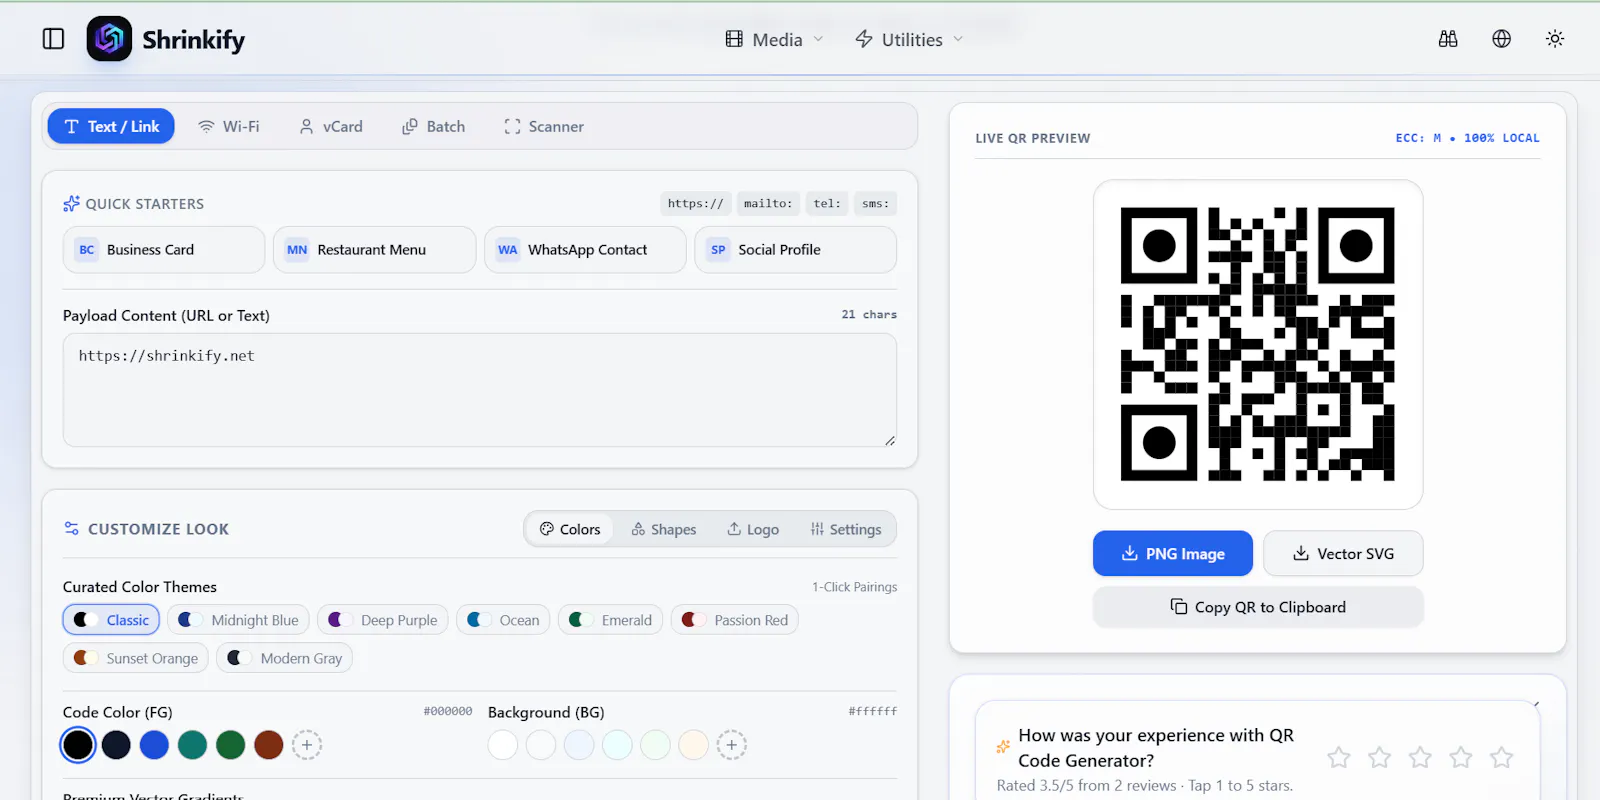Pick the first white background swatch
The image size is (1600, 800).
pyautogui.click(x=503, y=745)
